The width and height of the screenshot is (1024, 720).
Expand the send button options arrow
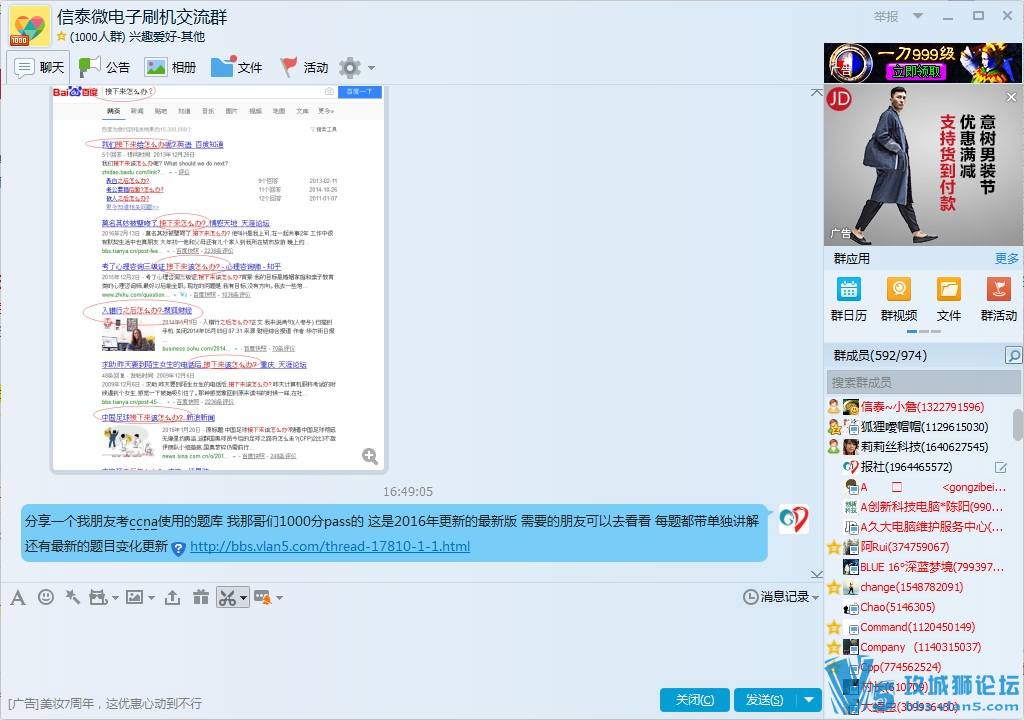pos(809,700)
